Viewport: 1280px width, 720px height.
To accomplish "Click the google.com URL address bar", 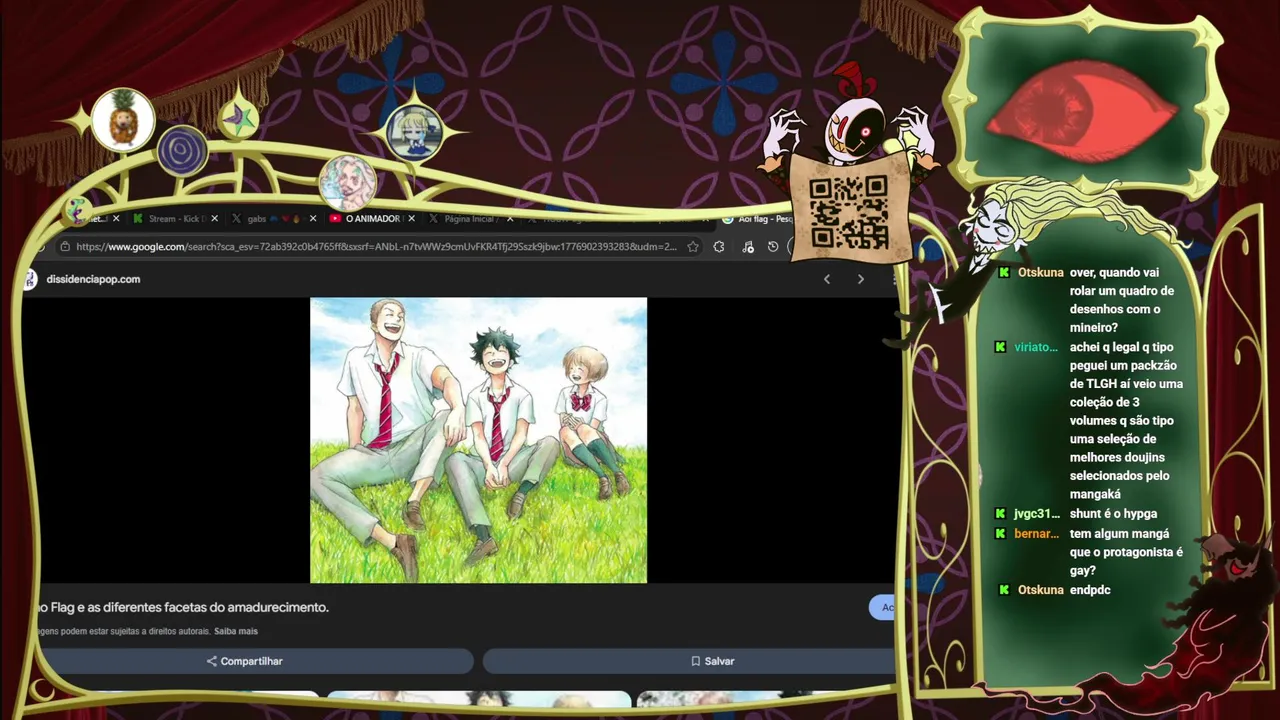I will 376,247.
